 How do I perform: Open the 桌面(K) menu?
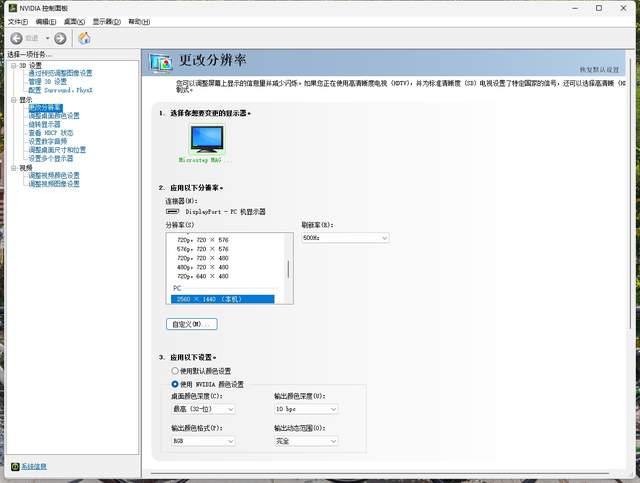pos(74,22)
